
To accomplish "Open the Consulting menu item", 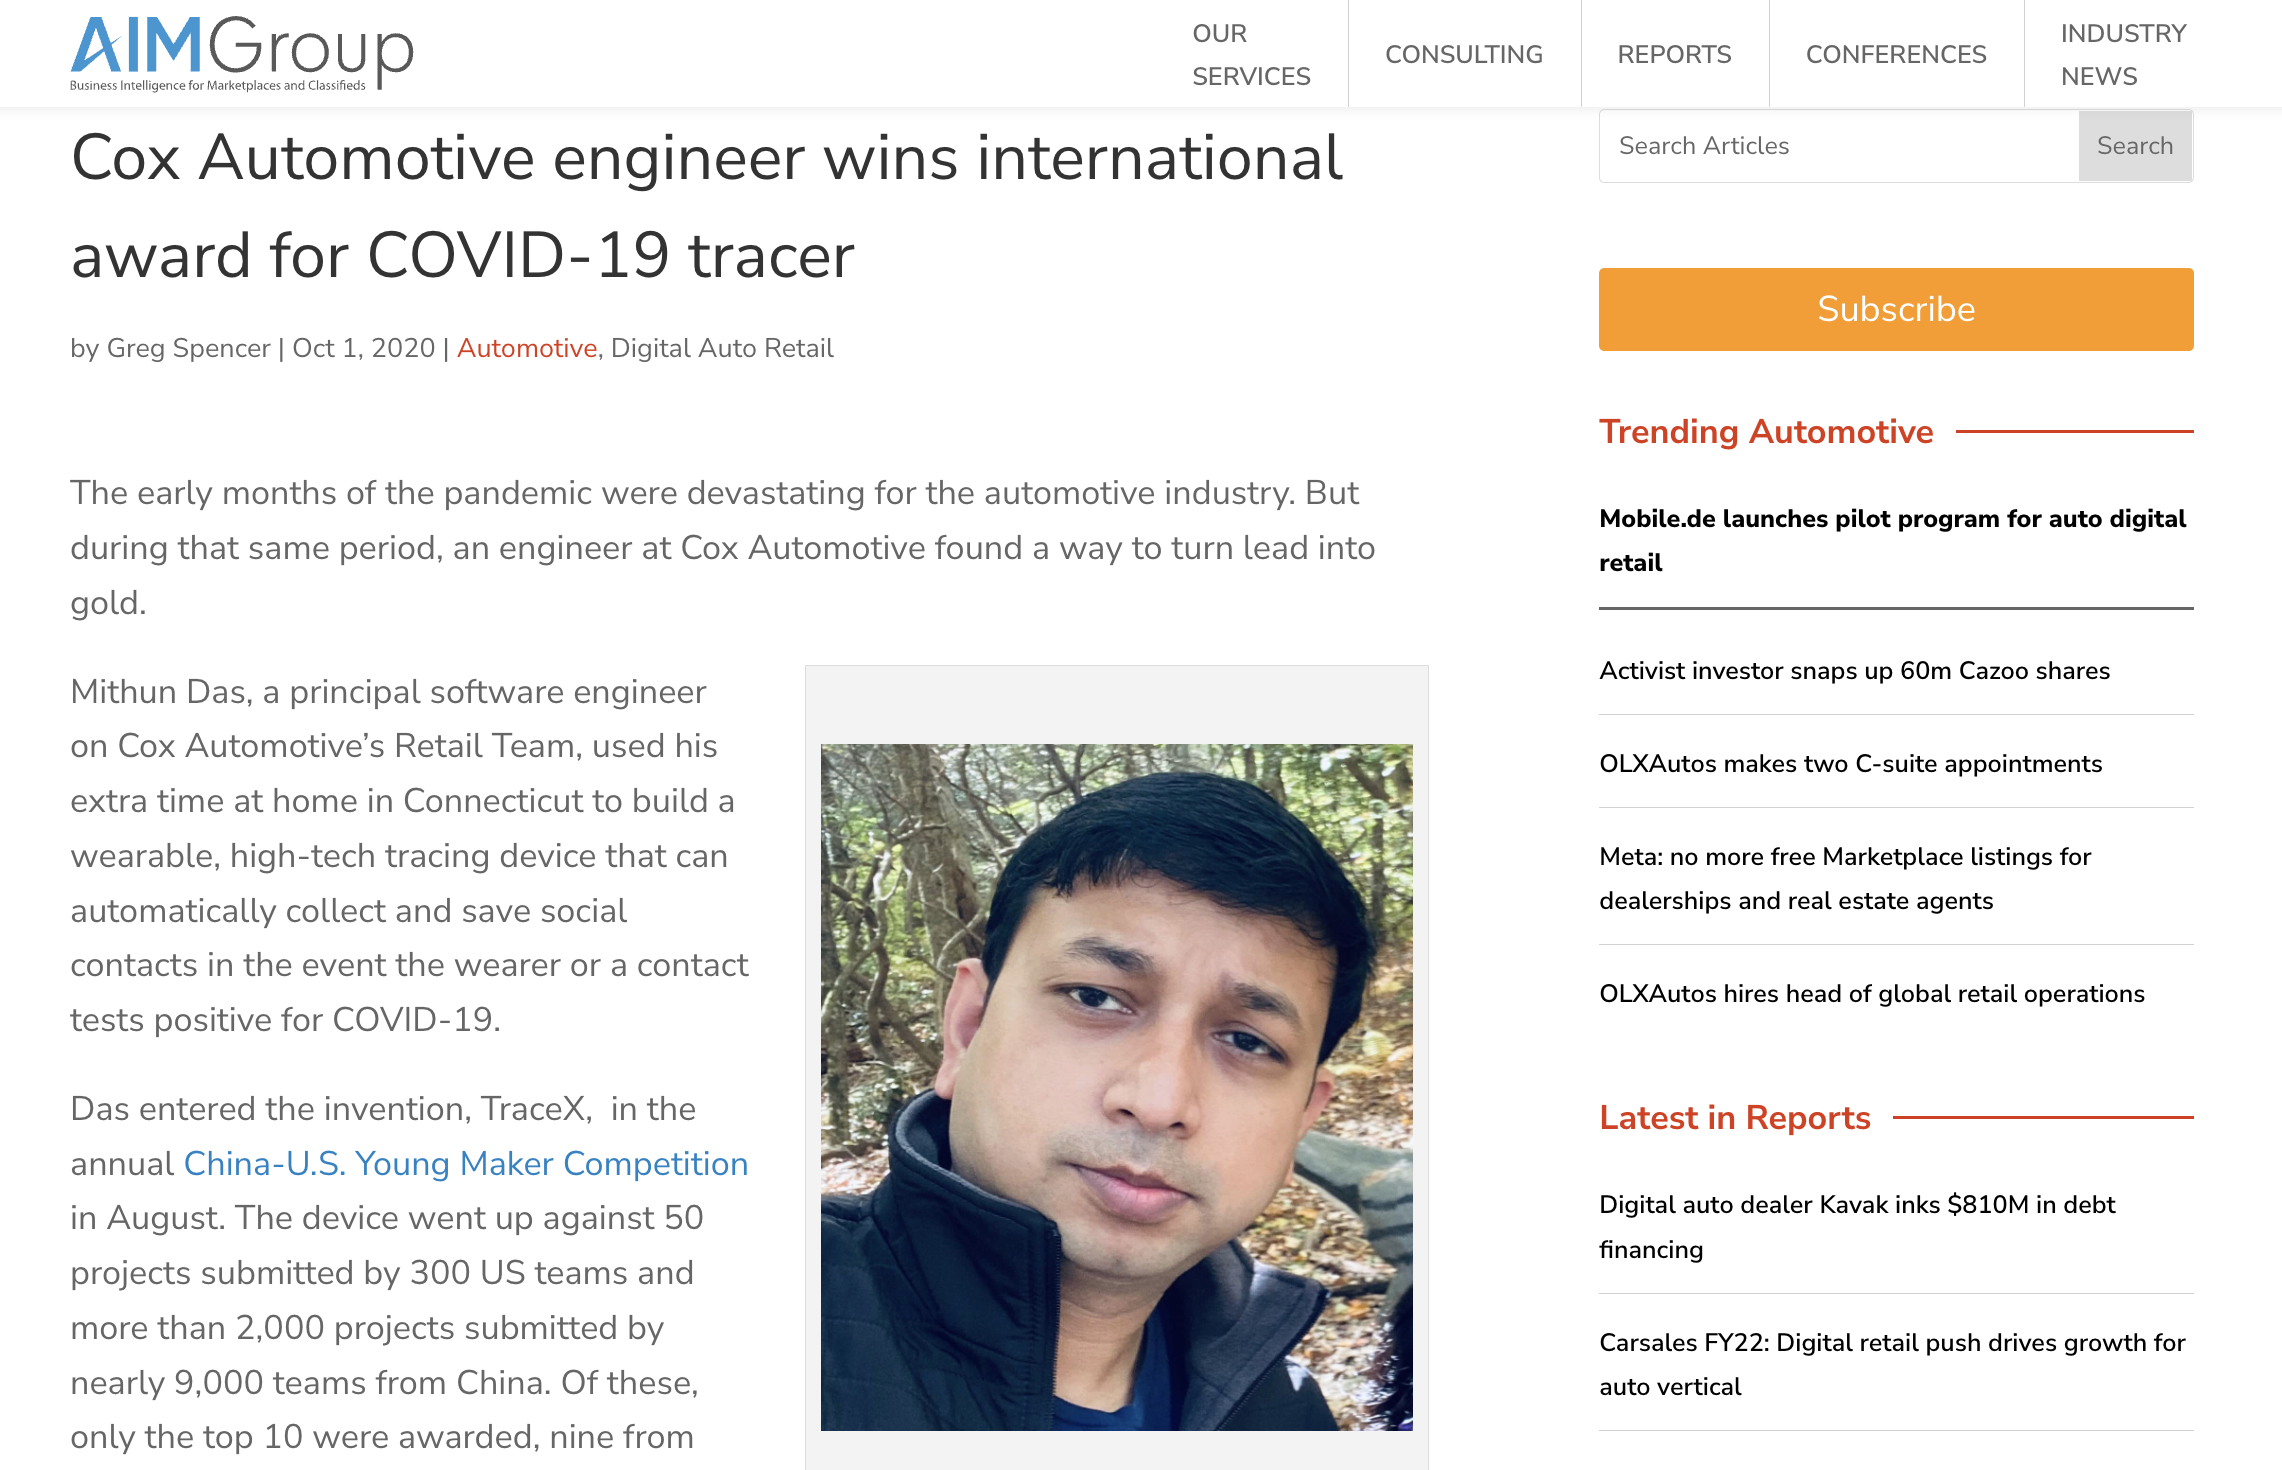I will (x=1464, y=54).
